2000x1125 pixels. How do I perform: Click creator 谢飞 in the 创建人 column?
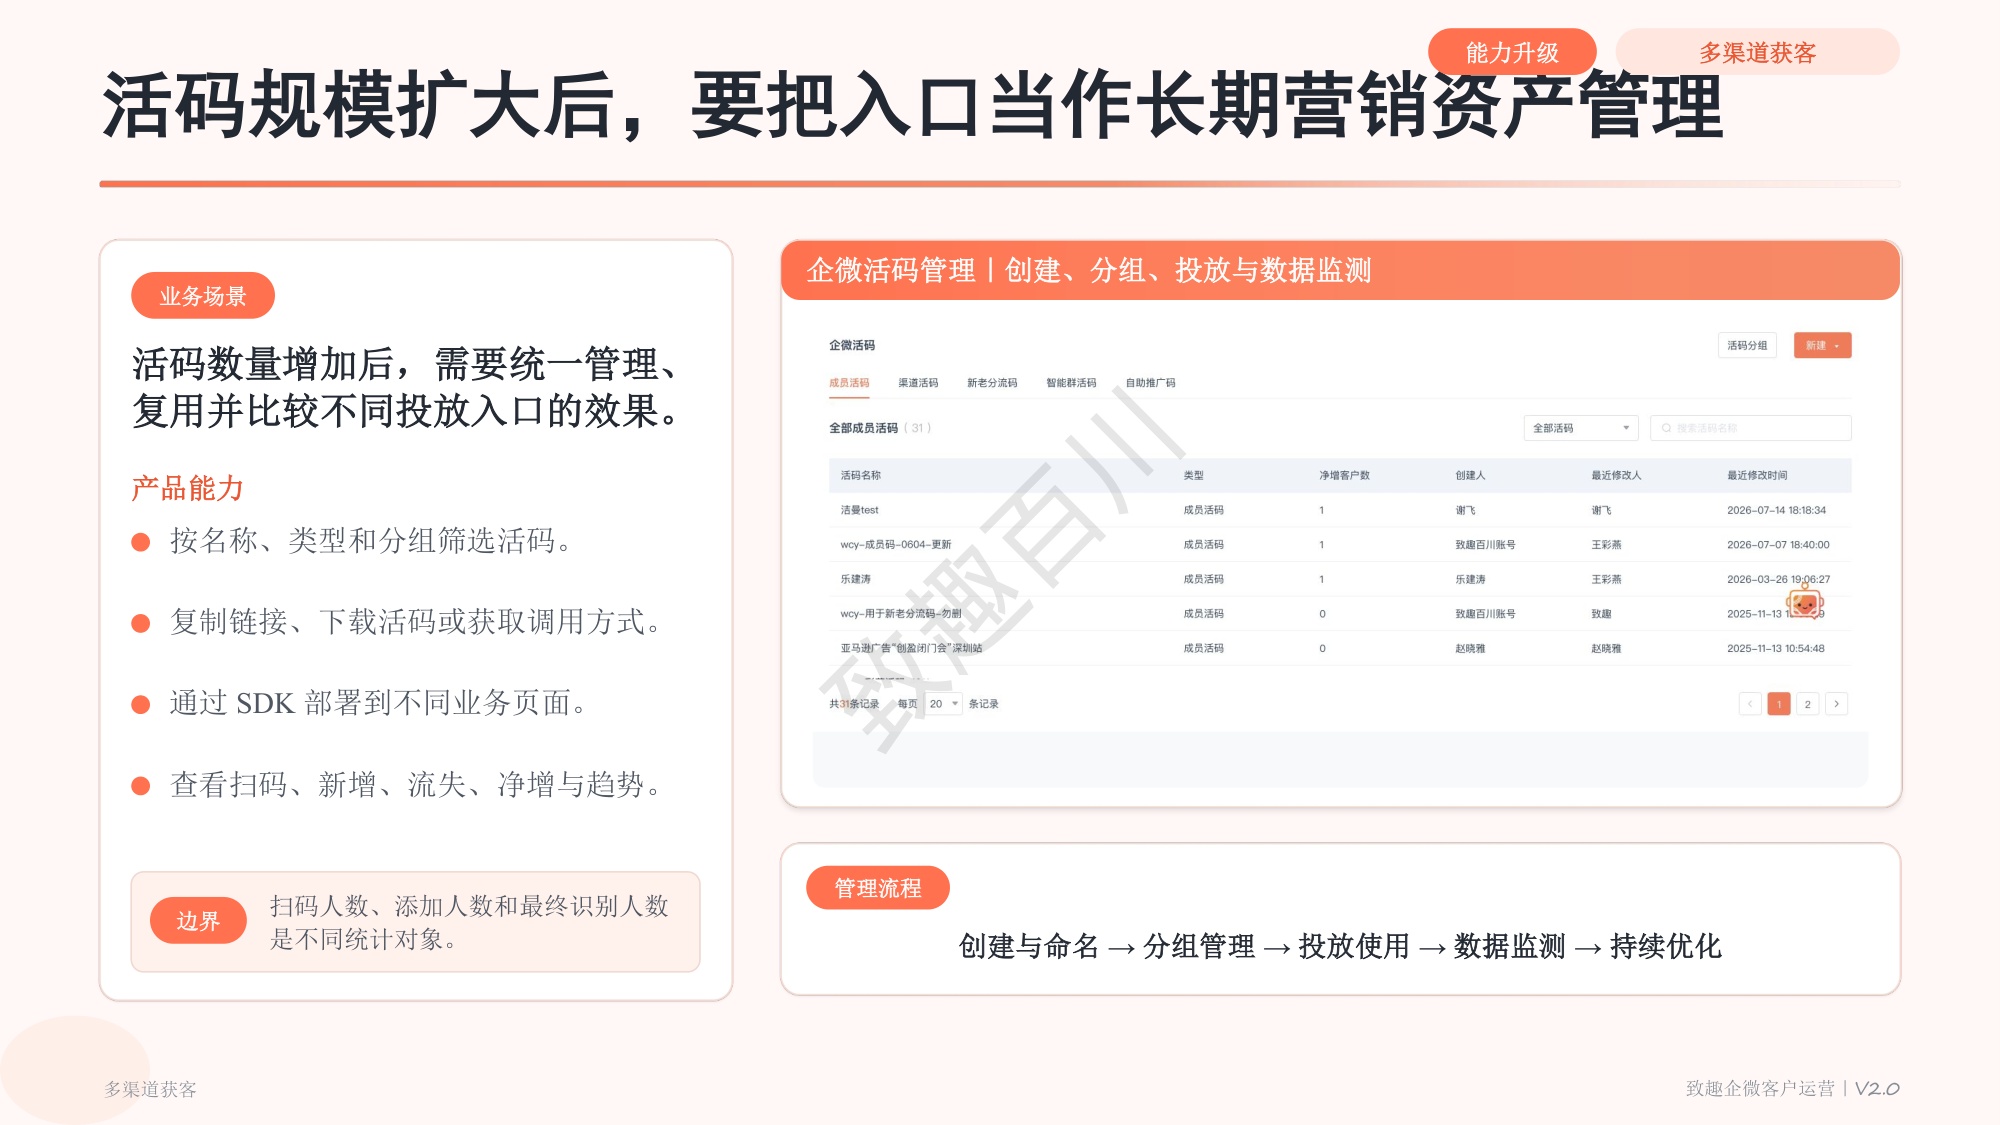coord(1465,510)
